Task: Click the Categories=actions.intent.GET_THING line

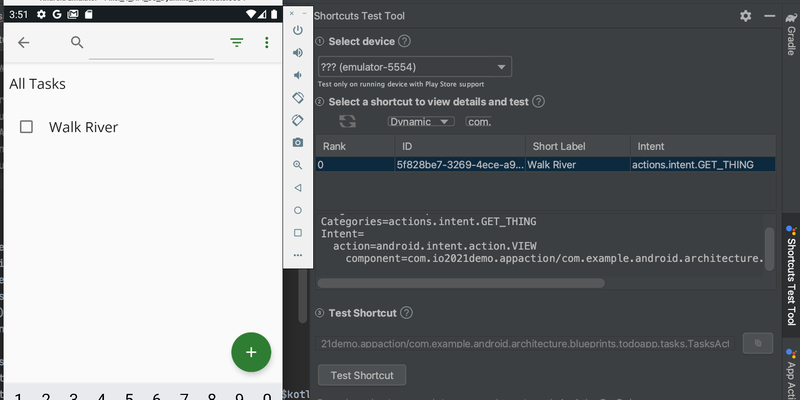Action: tap(429, 221)
